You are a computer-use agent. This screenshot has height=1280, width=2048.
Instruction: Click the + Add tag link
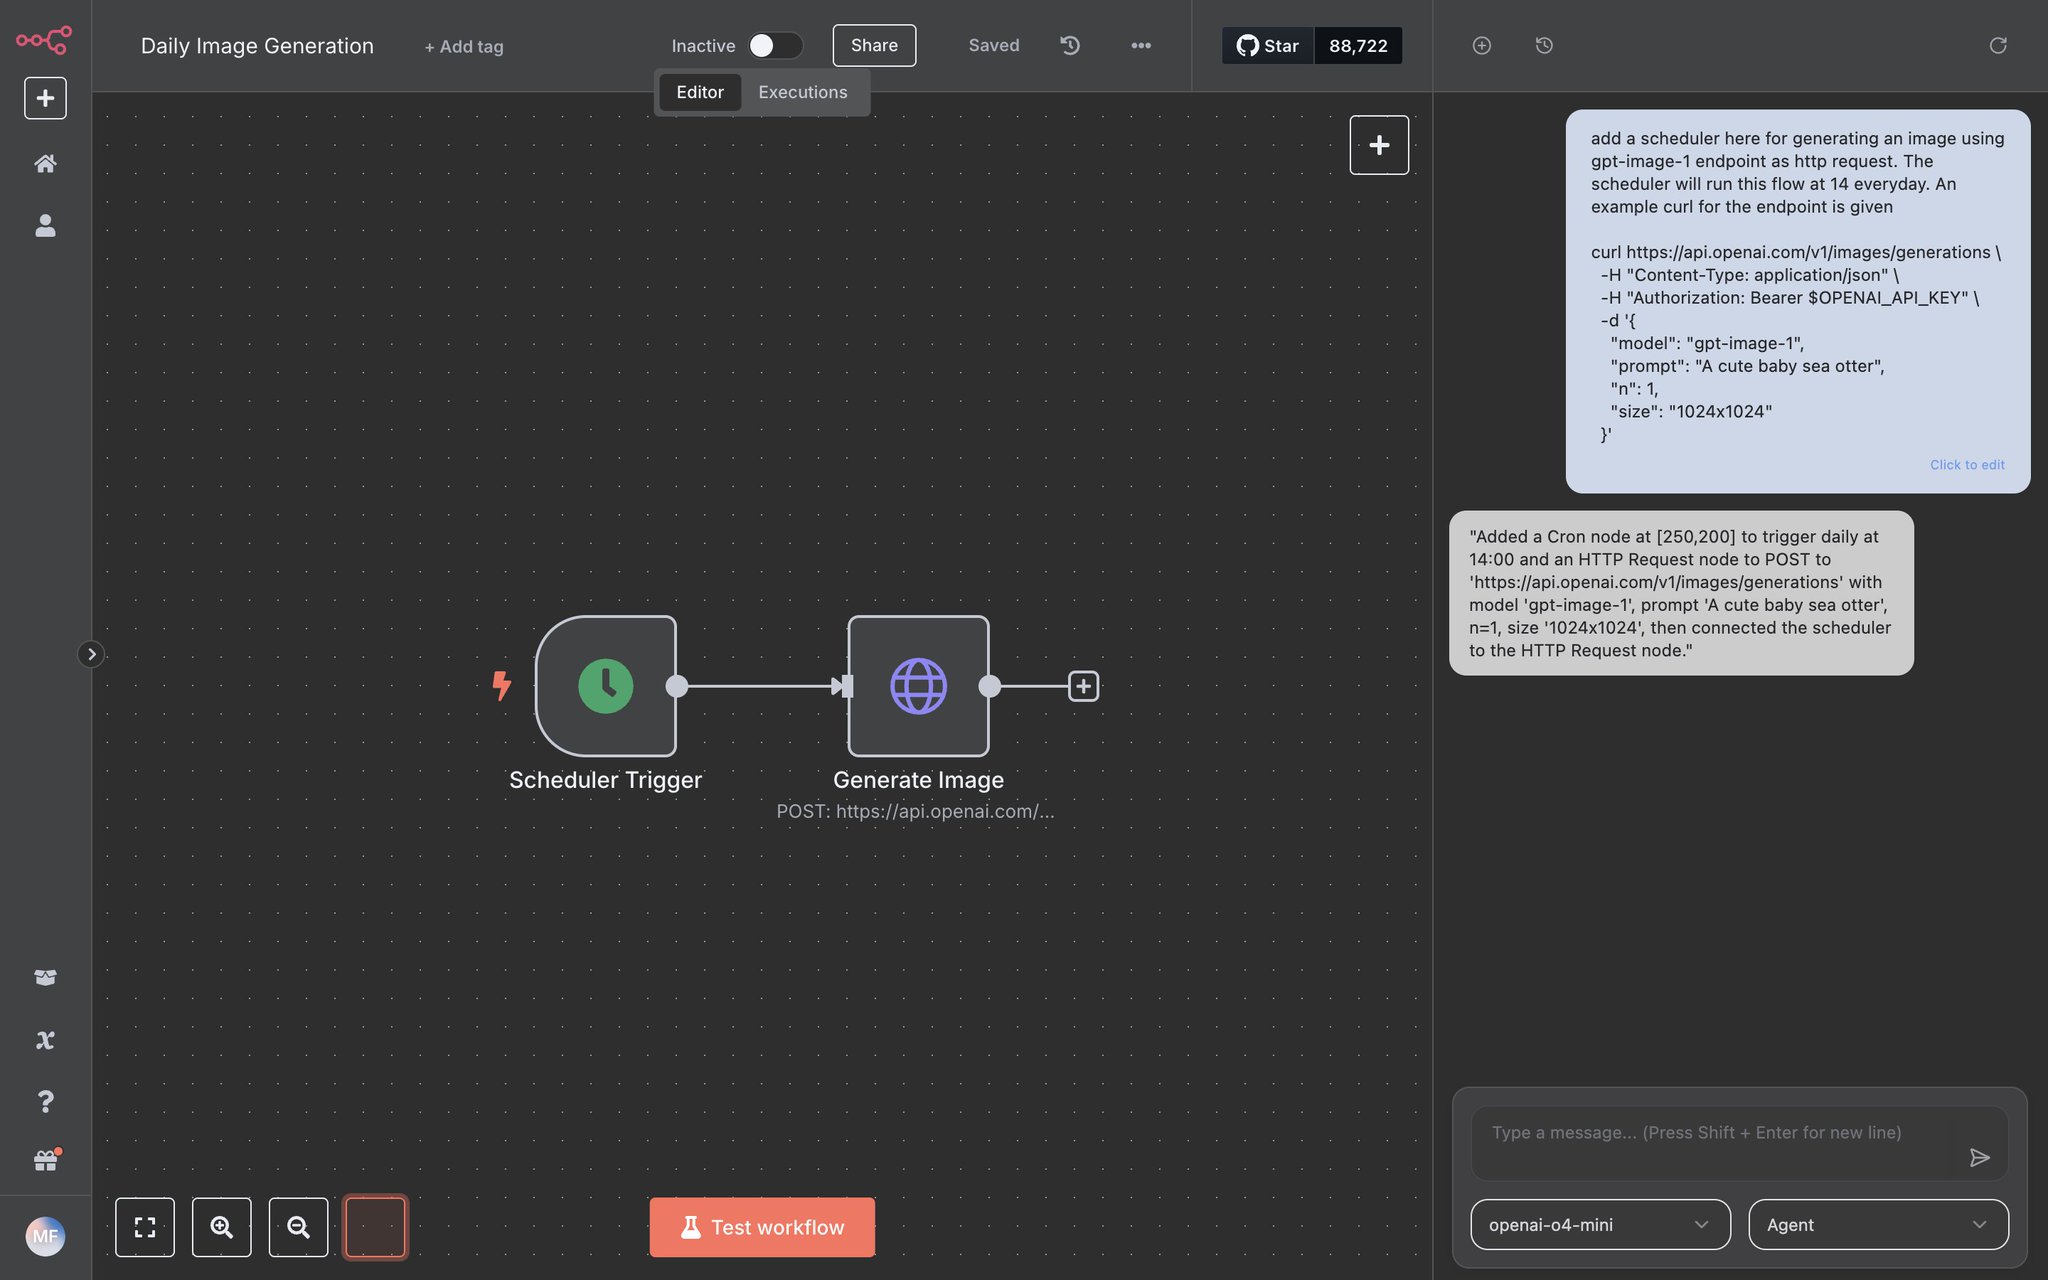click(x=464, y=46)
